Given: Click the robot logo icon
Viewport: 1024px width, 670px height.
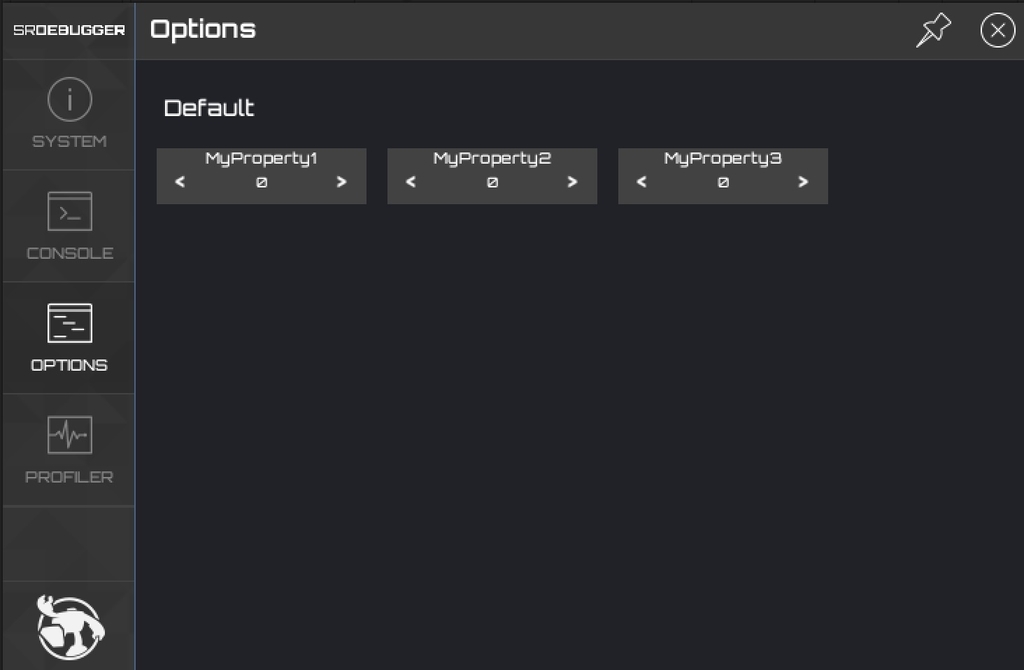Looking at the screenshot, I should 70,627.
